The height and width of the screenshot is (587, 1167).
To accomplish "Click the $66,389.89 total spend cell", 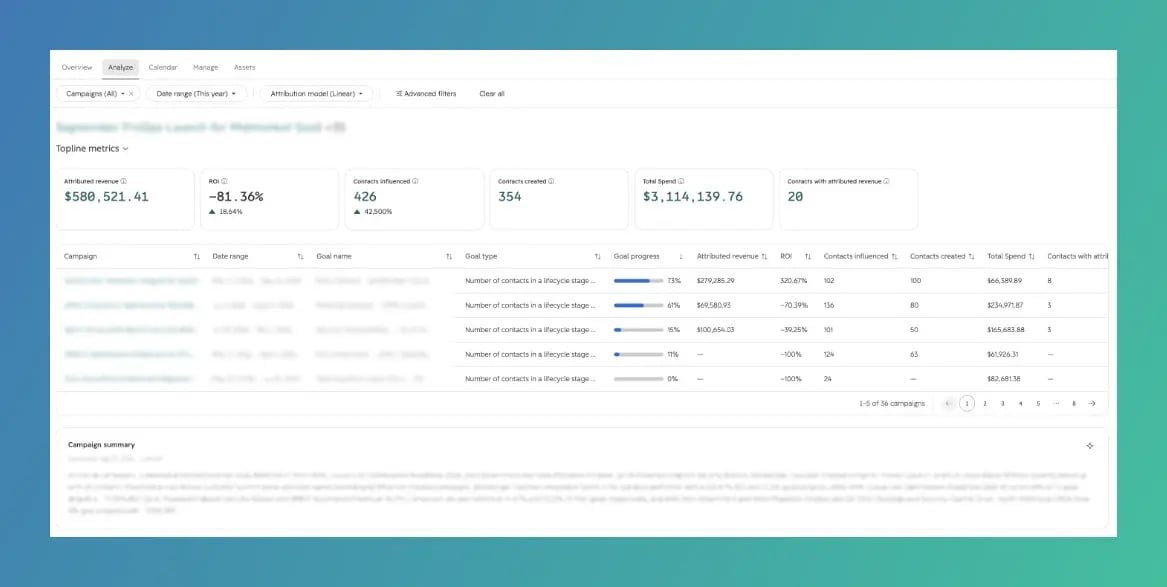I will tap(1004, 281).
